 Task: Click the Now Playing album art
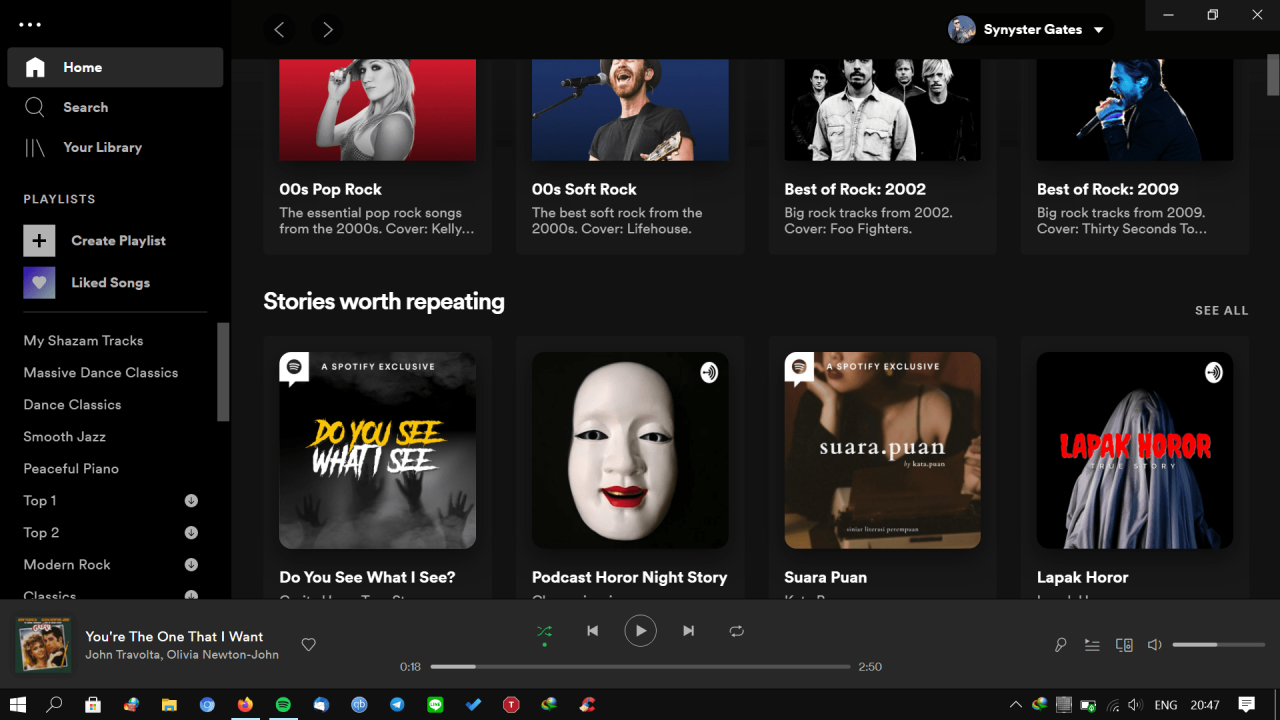tap(42, 645)
